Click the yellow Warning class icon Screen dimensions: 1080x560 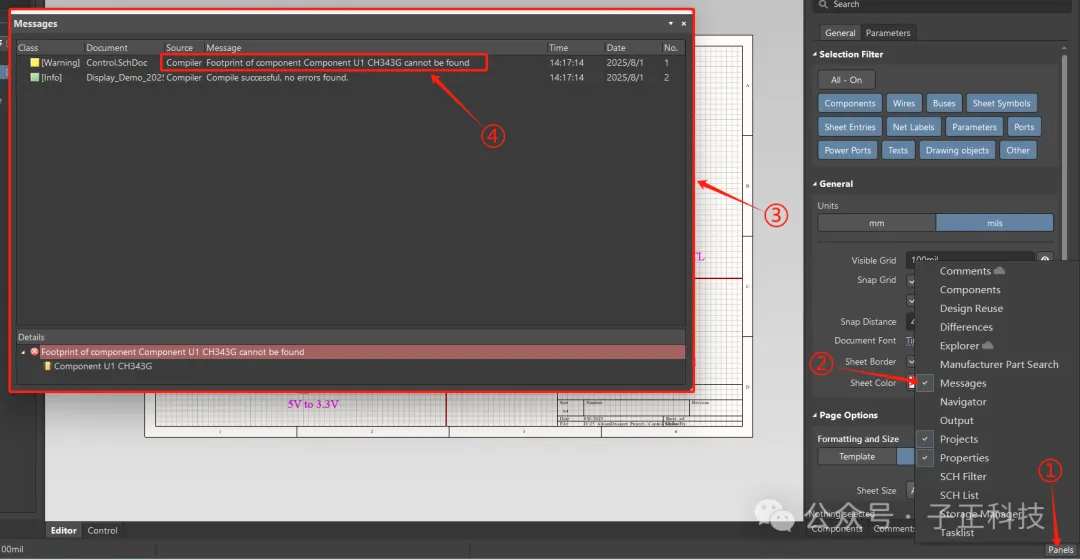tap(35, 63)
